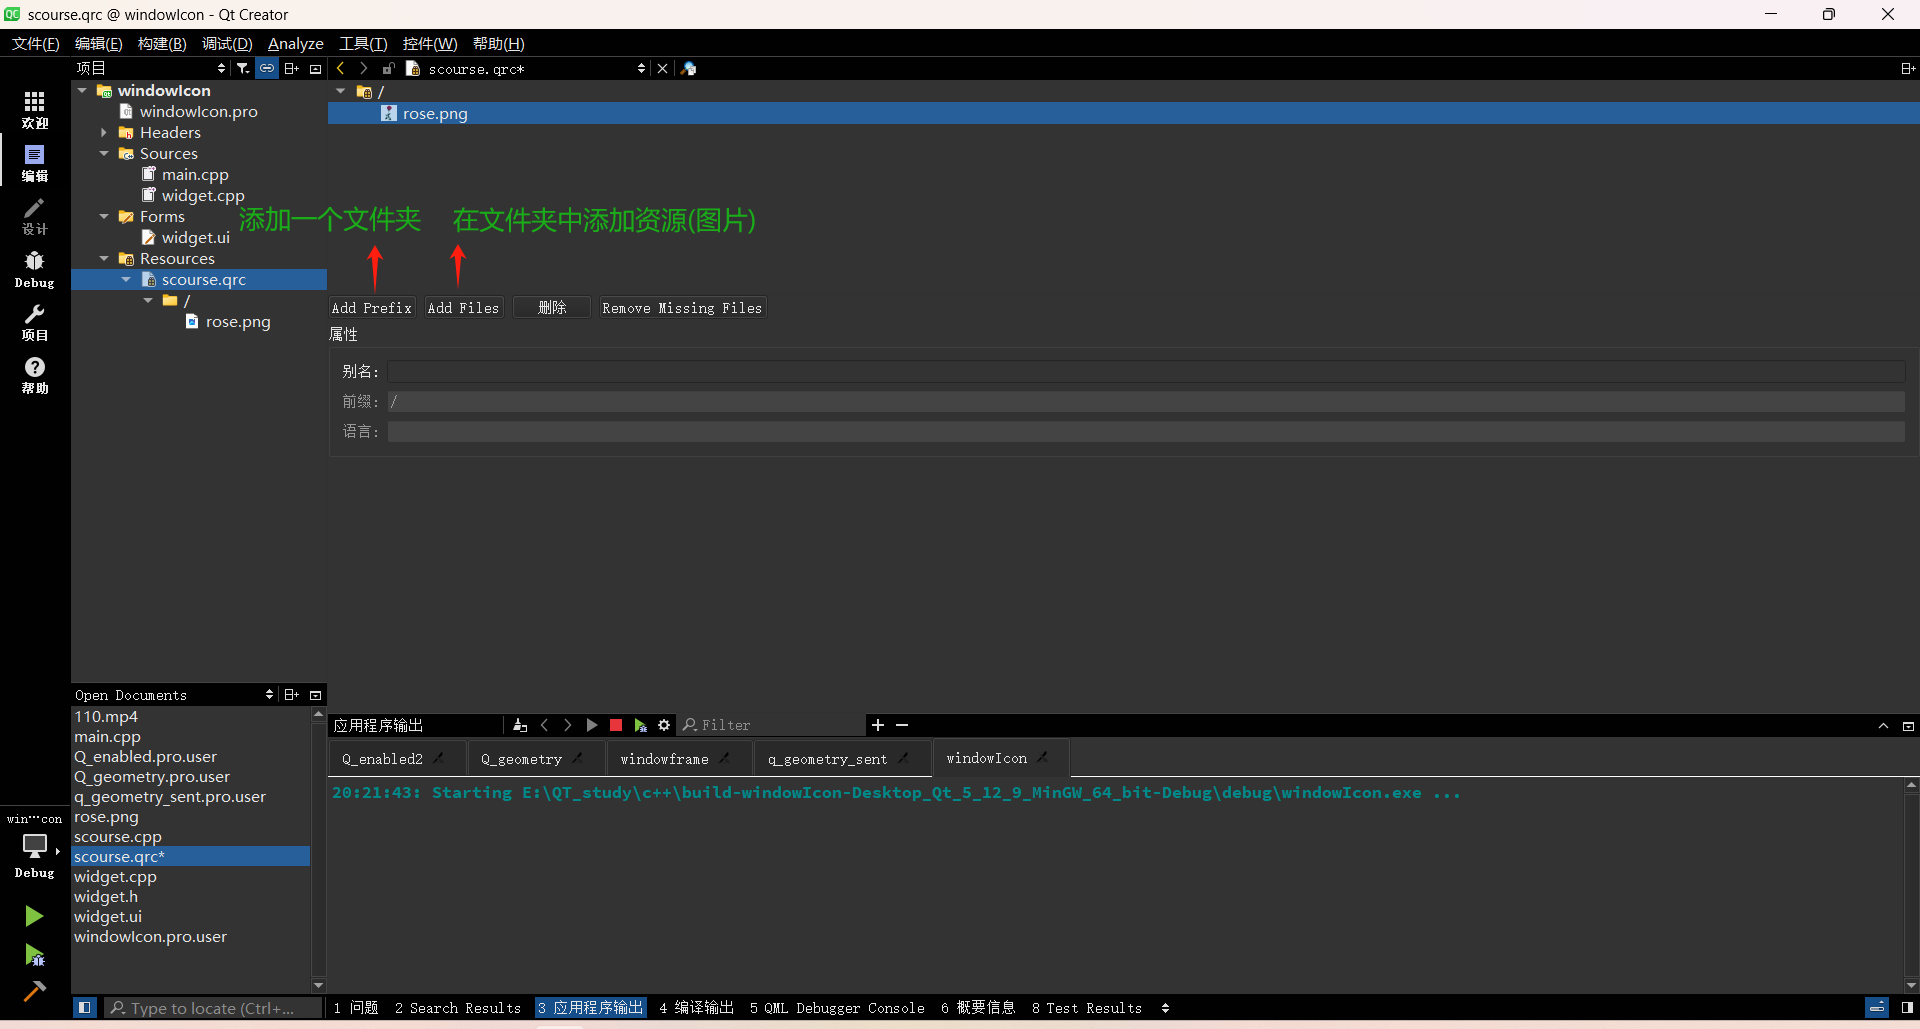Expand the Headers folder
This screenshot has width=1920, height=1029.
104,132
